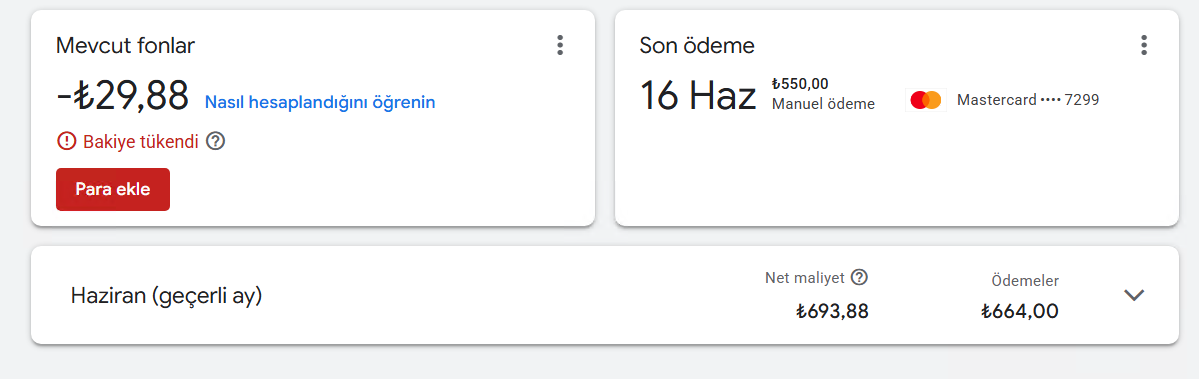1199x379 pixels.
Task: Click the Mastercard logo icon
Action: [x=925, y=100]
